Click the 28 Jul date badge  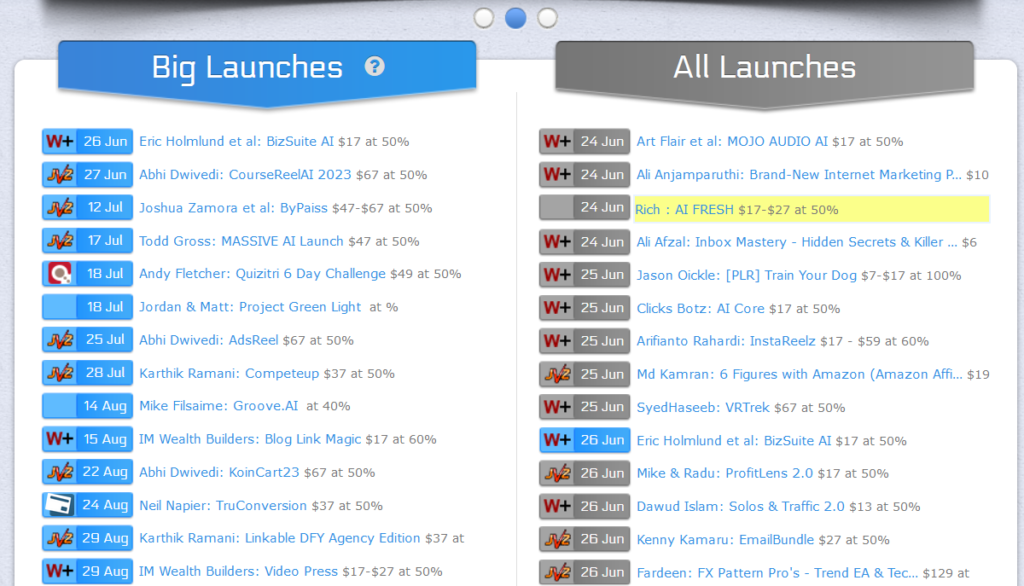click(x=104, y=373)
